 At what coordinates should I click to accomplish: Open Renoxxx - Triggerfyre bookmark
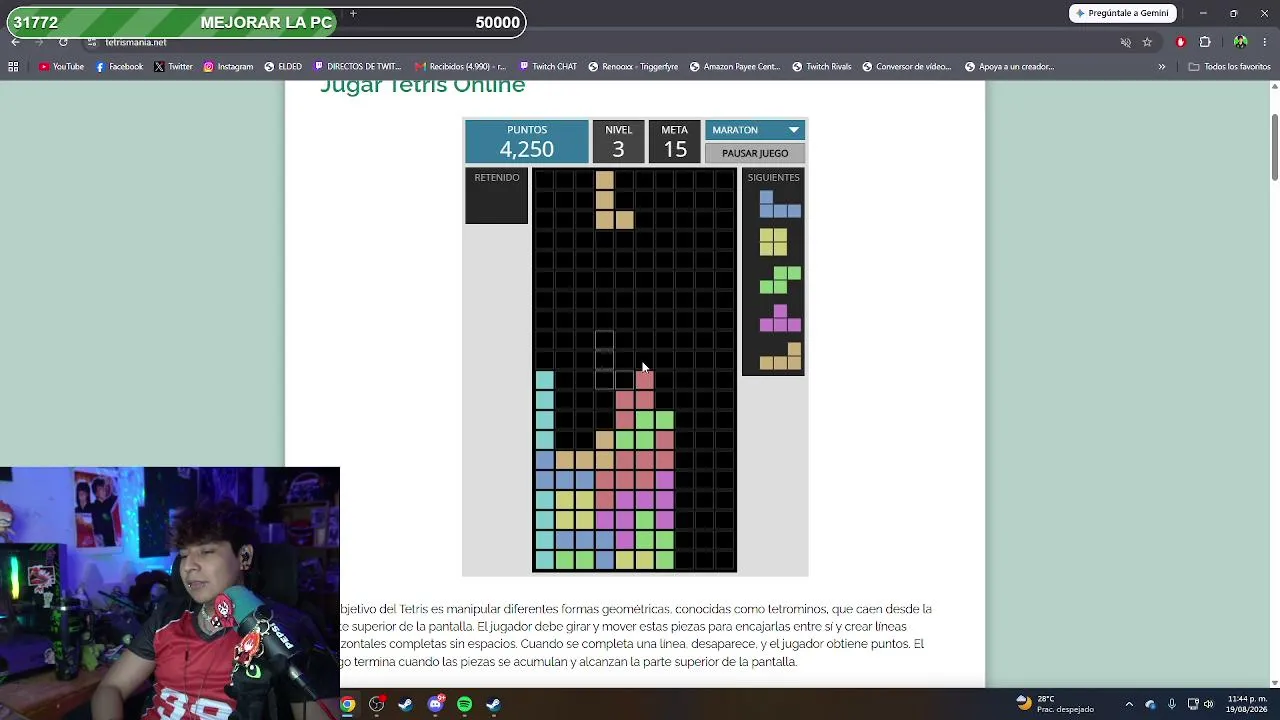(x=633, y=67)
